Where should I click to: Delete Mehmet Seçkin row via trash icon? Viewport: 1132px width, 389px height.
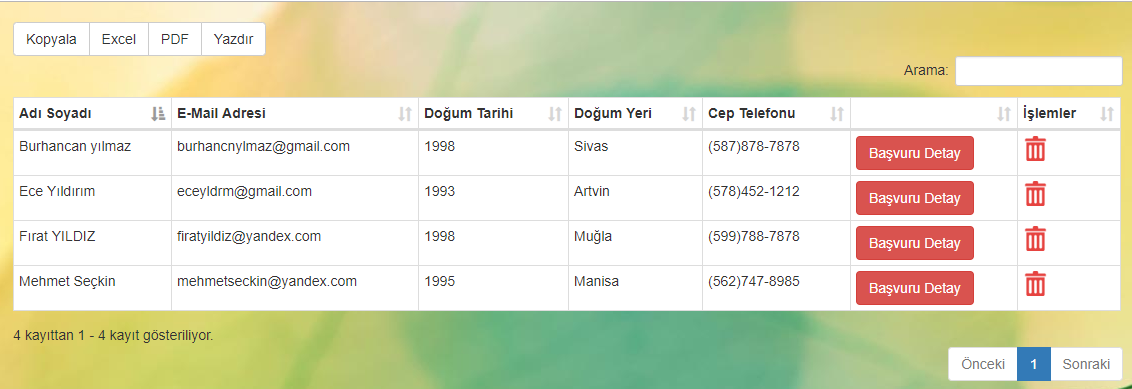[x=1035, y=284]
